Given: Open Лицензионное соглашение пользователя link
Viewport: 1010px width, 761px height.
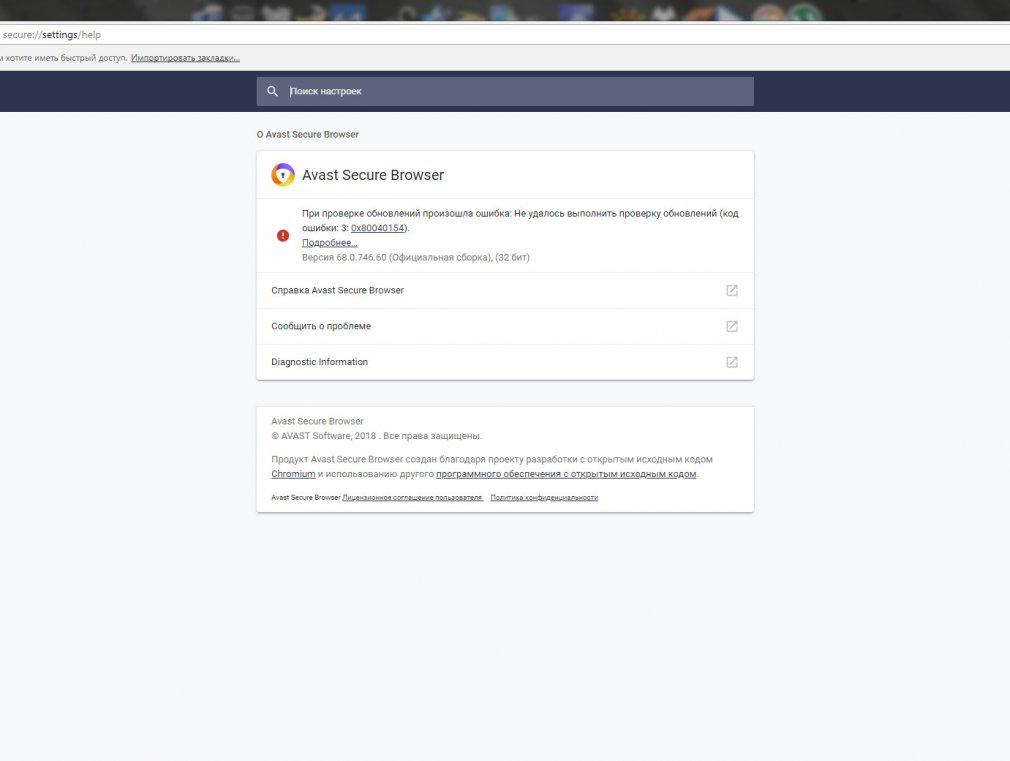Looking at the screenshot, I should point(412,497).
